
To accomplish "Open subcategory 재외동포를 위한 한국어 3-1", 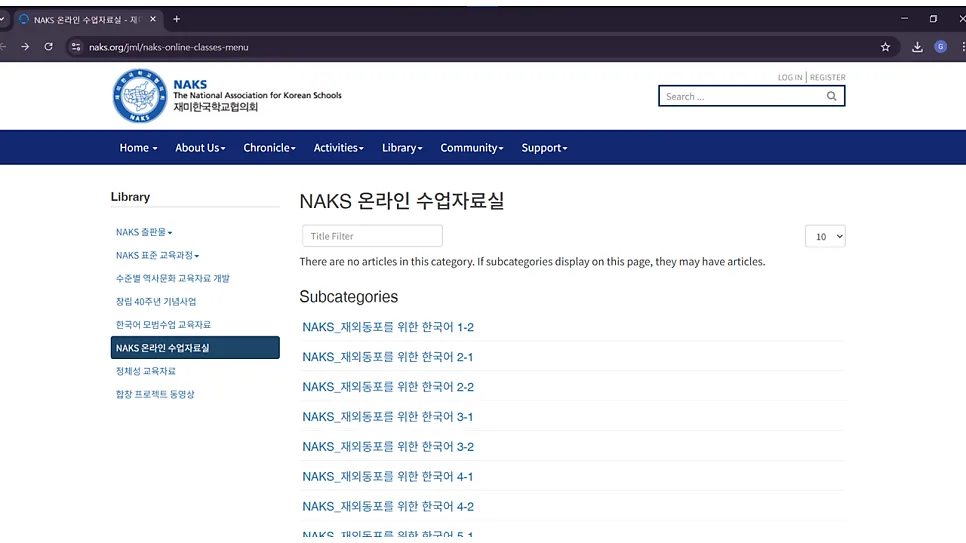I will (388, 417).
